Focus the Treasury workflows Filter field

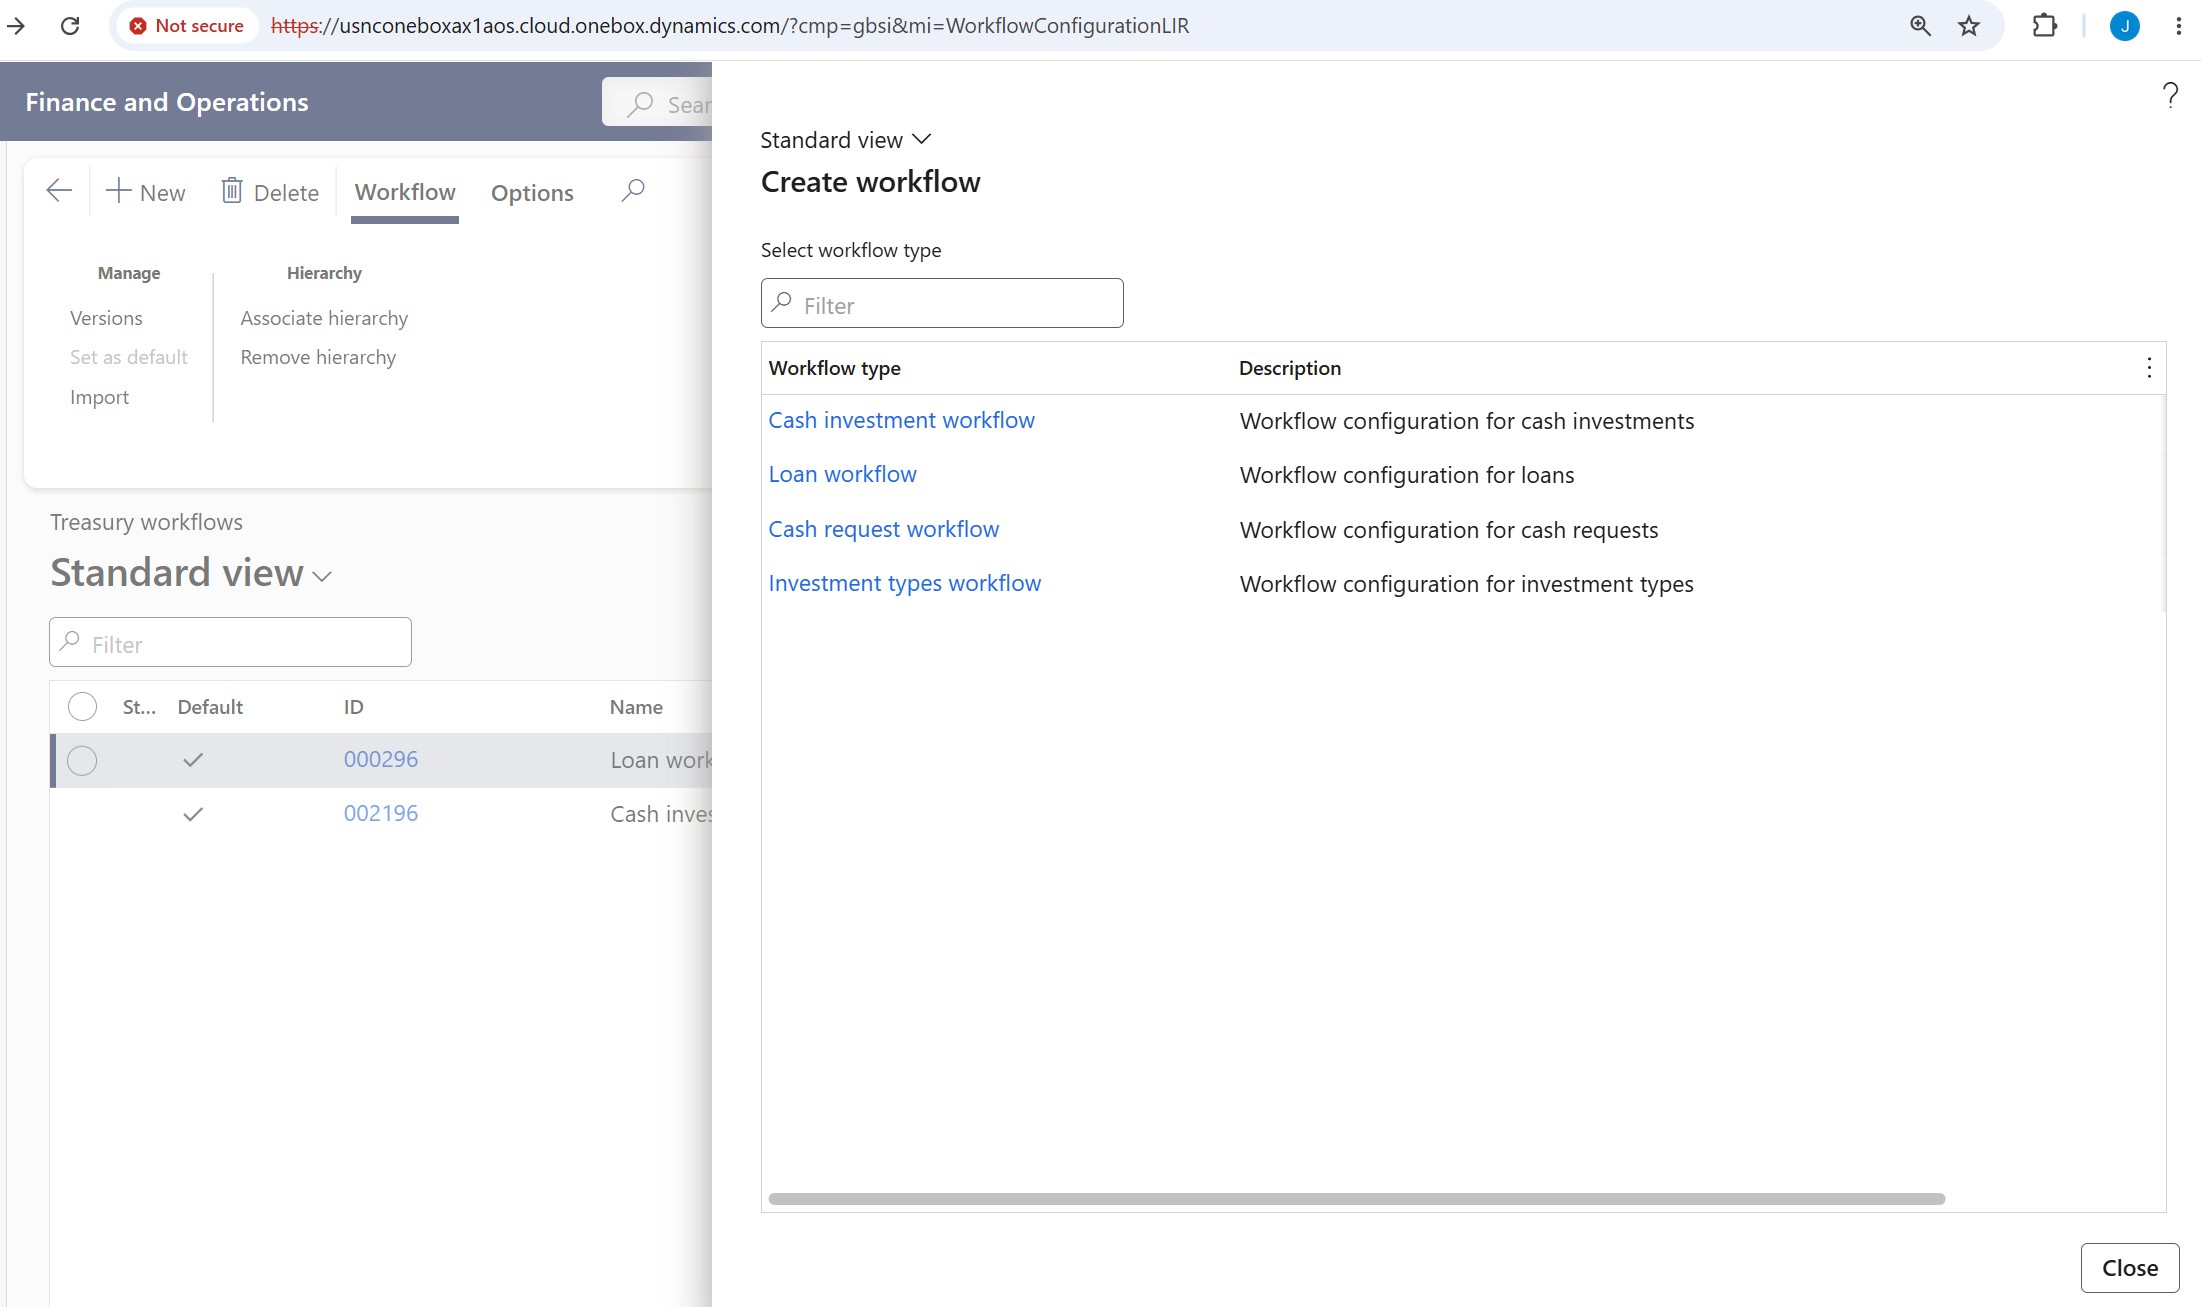coord(230,642)
